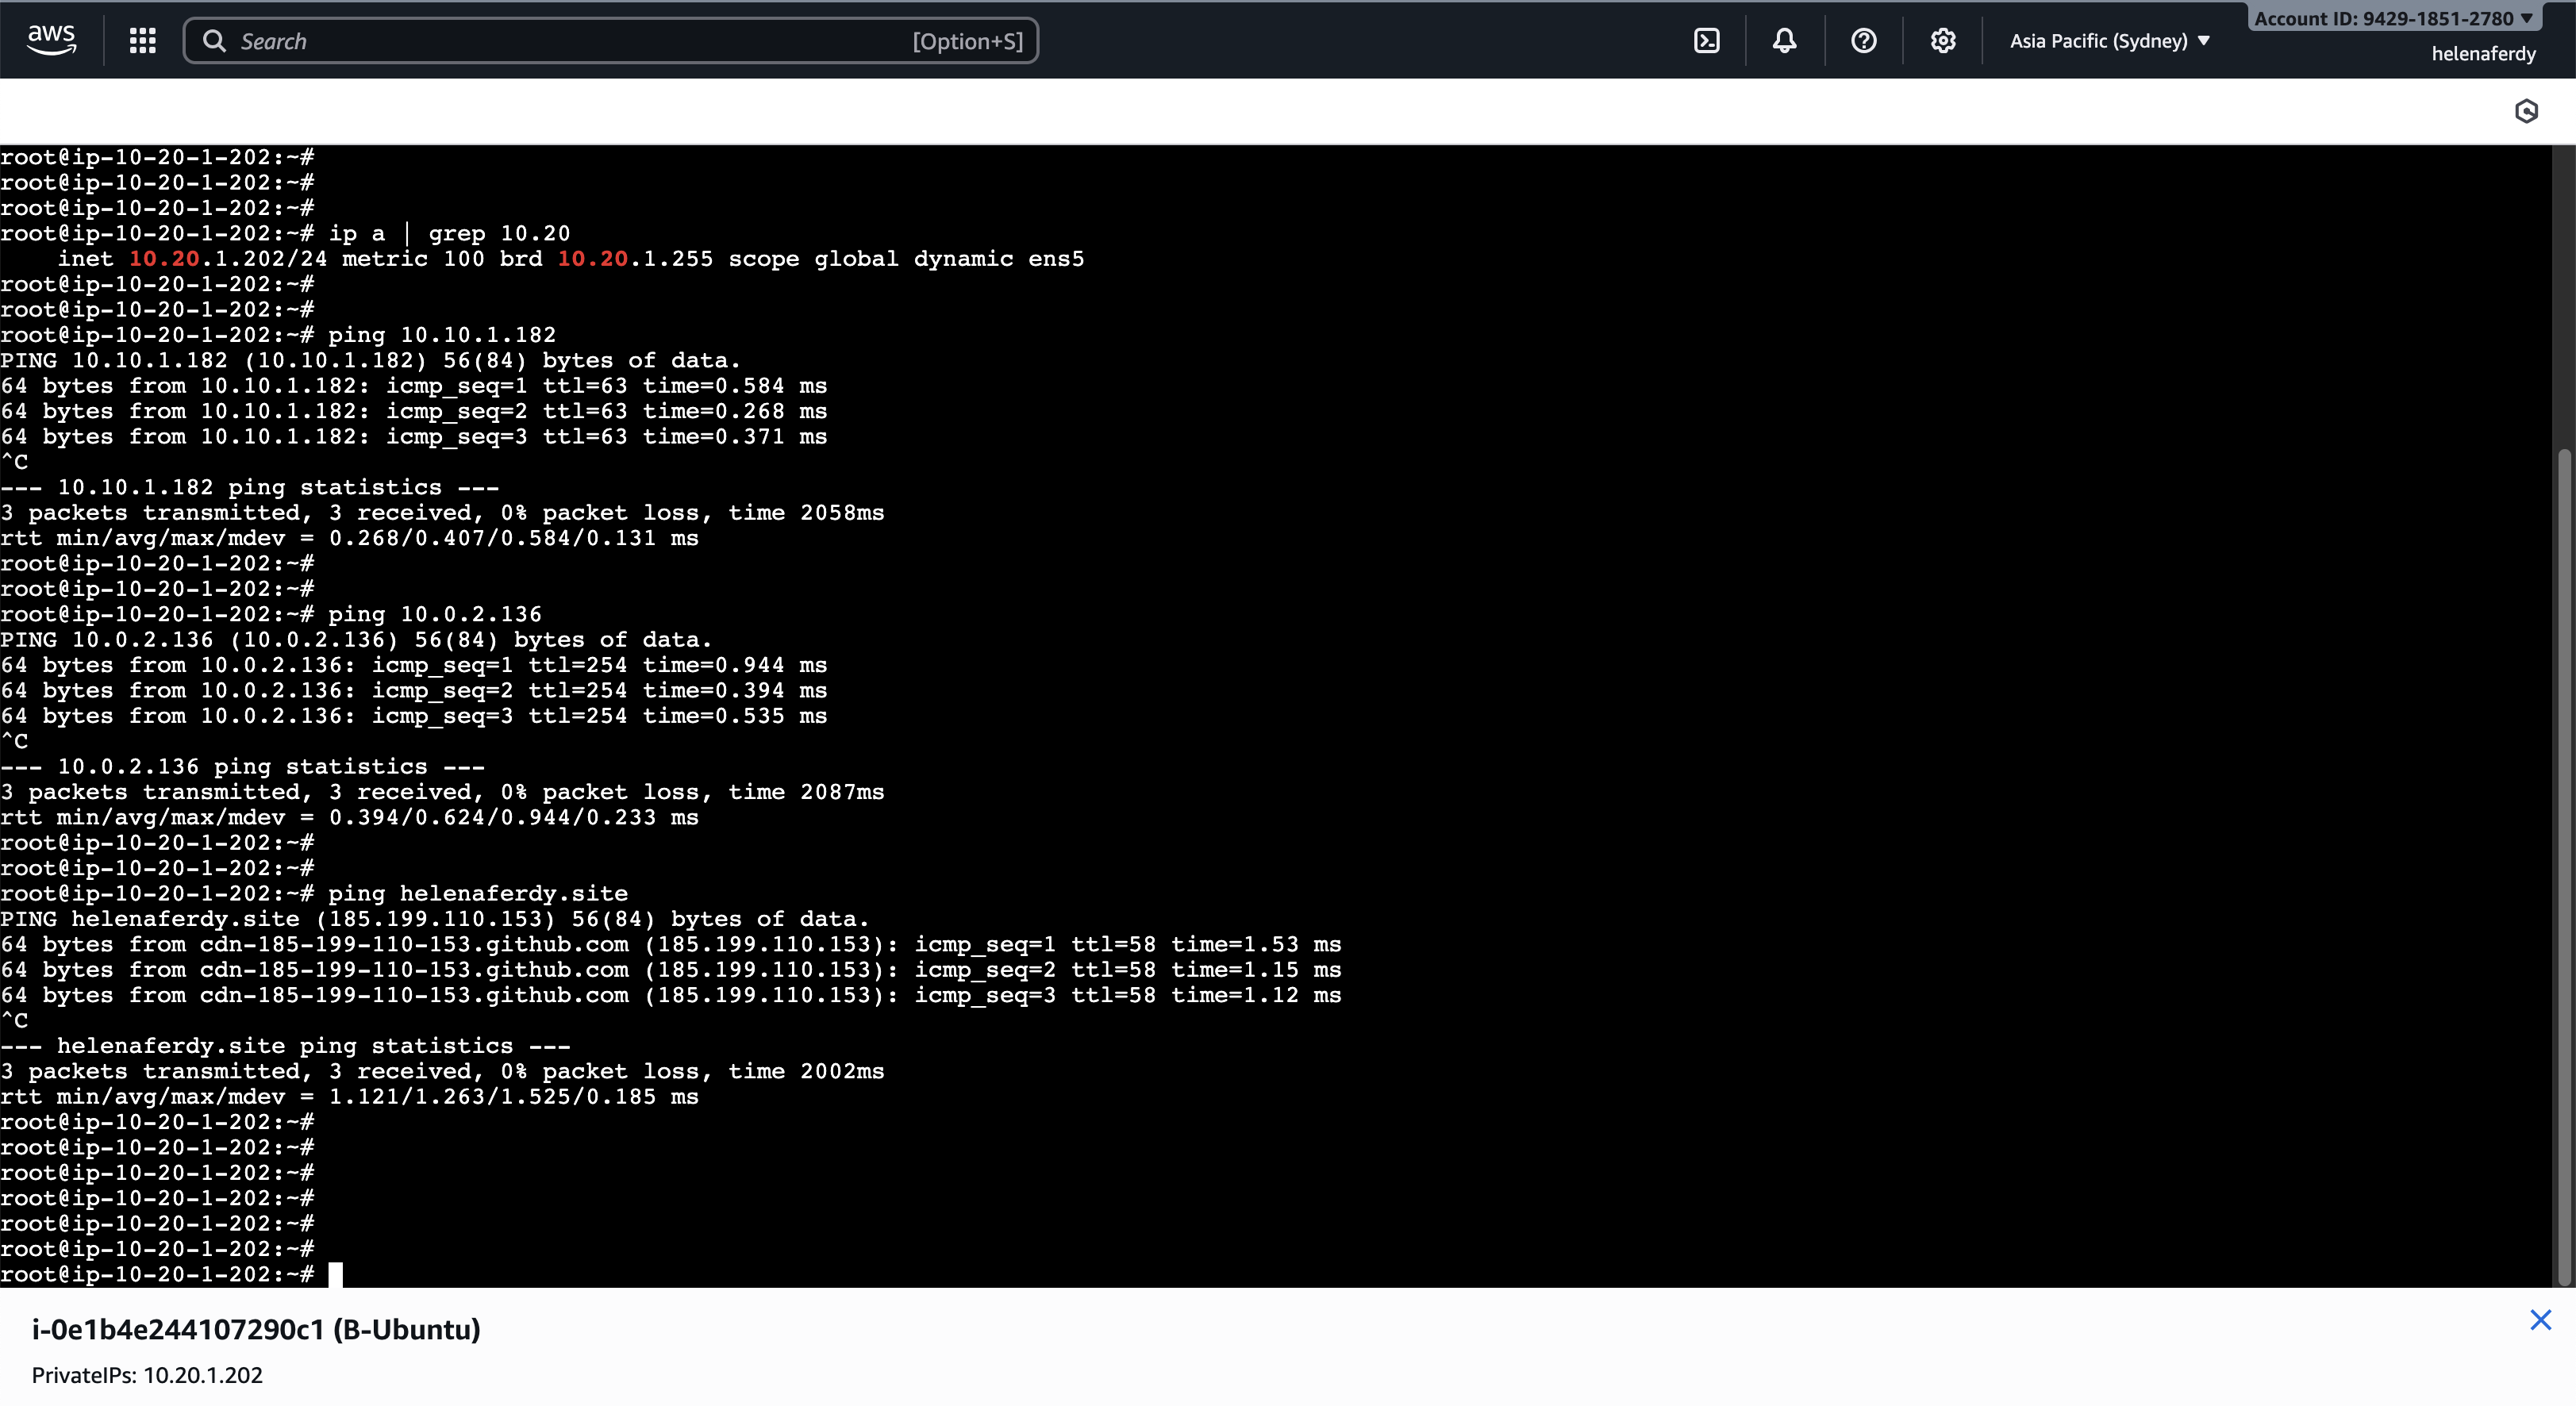Viewport: 2576px width, 1406px height.
Task: Click the terminal cursor at last prompt
Action: [x=336, y=1274]
